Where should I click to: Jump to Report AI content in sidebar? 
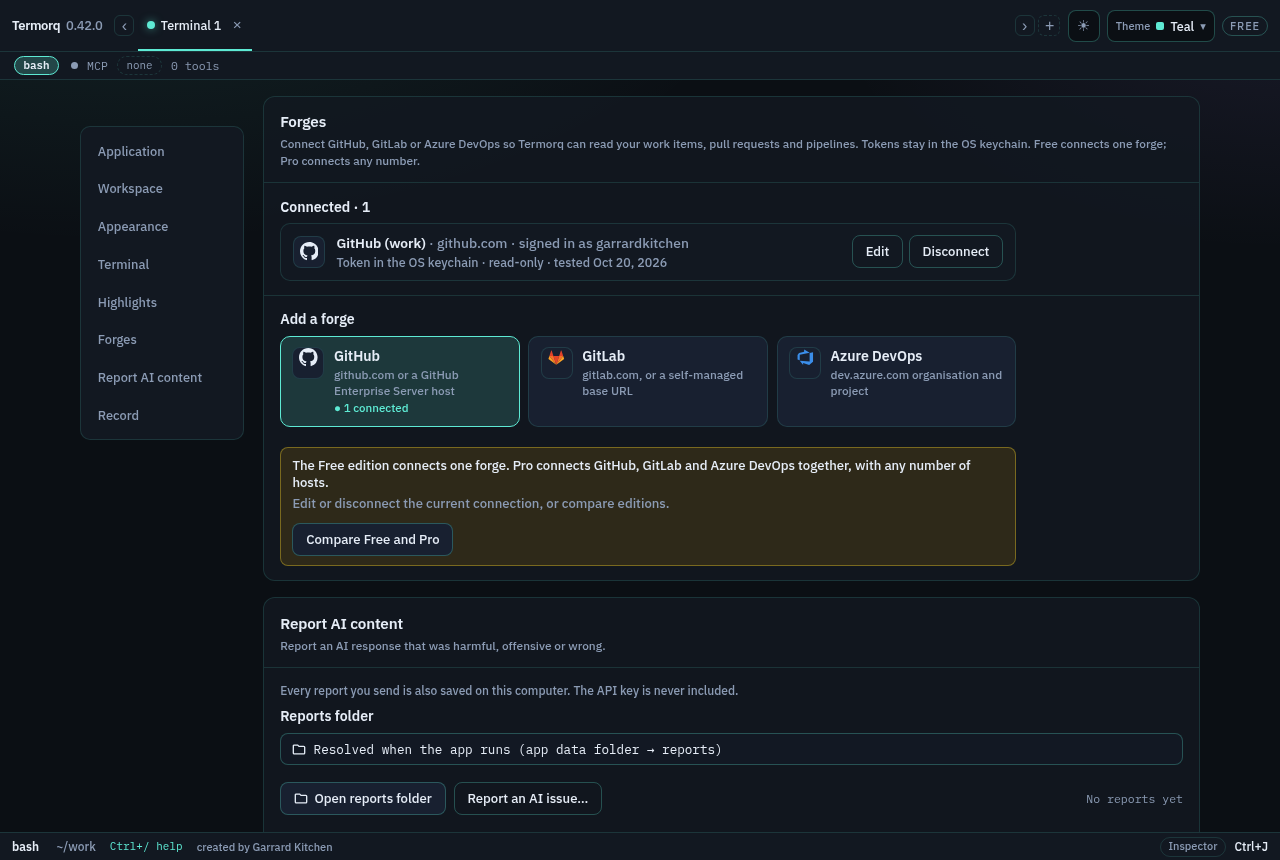pos(150,378)
